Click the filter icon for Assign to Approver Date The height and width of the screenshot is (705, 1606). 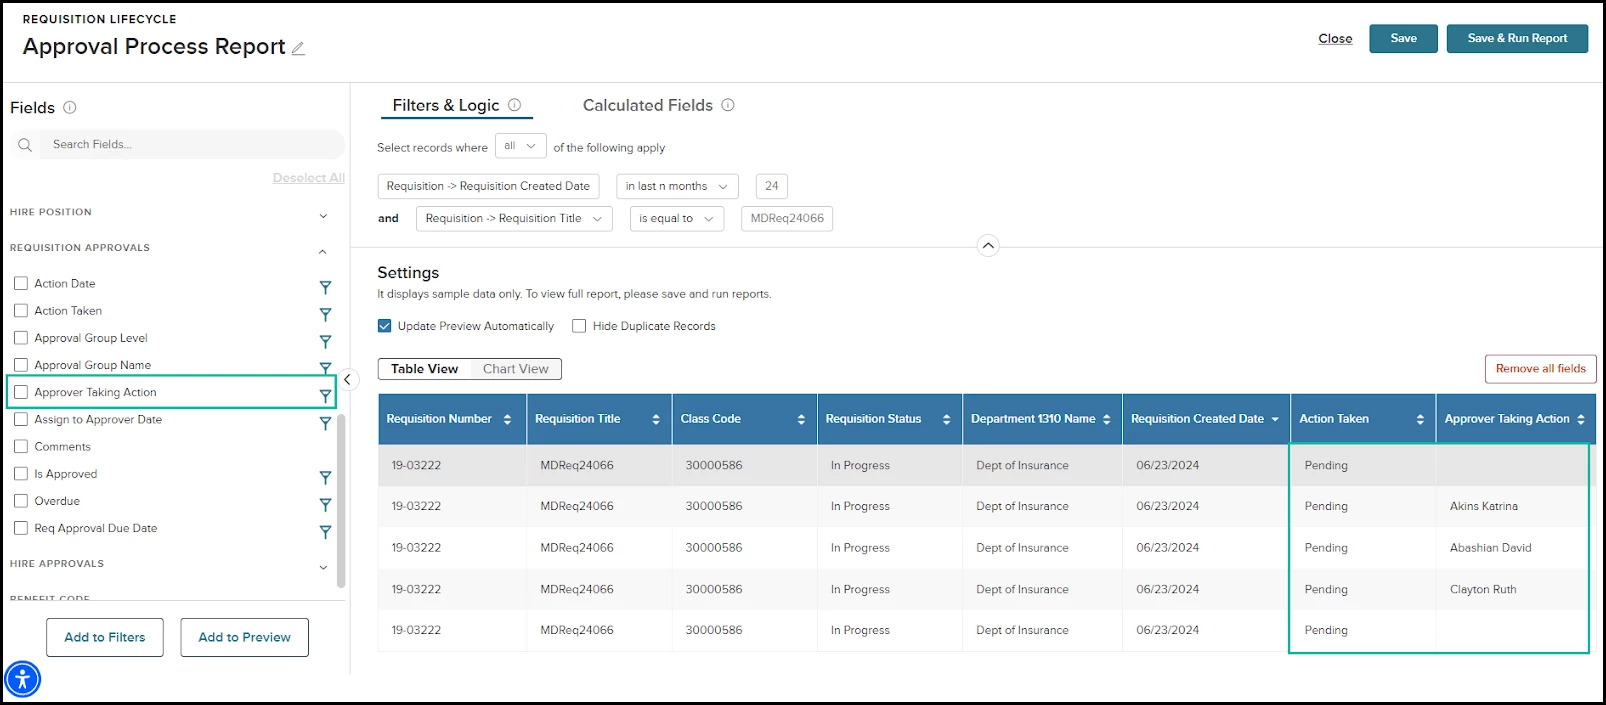pos(325,423)
